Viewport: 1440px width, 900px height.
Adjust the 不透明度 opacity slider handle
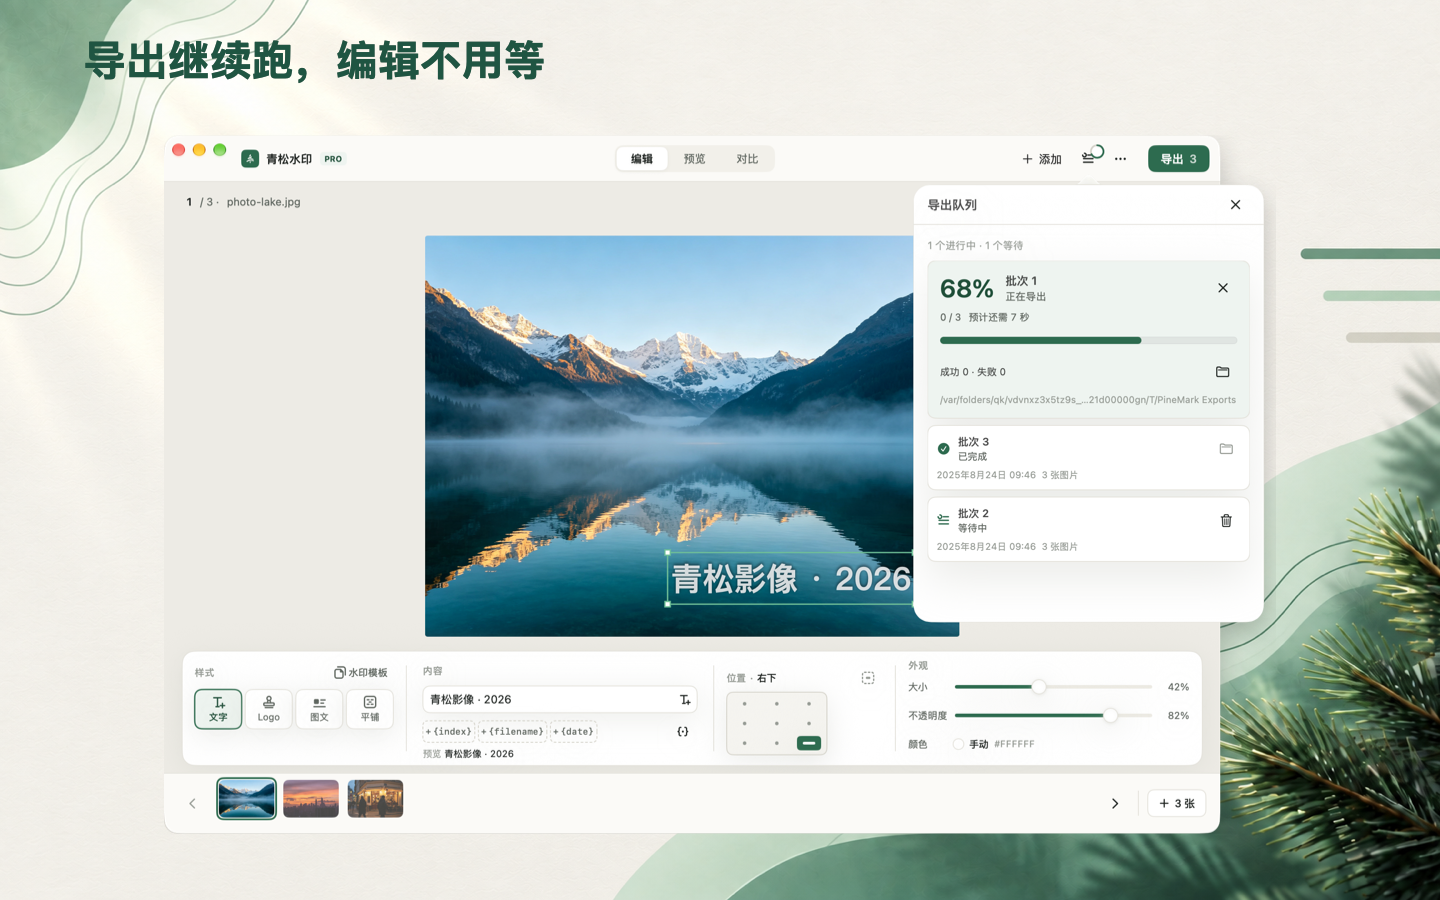tap(1110, 716)
